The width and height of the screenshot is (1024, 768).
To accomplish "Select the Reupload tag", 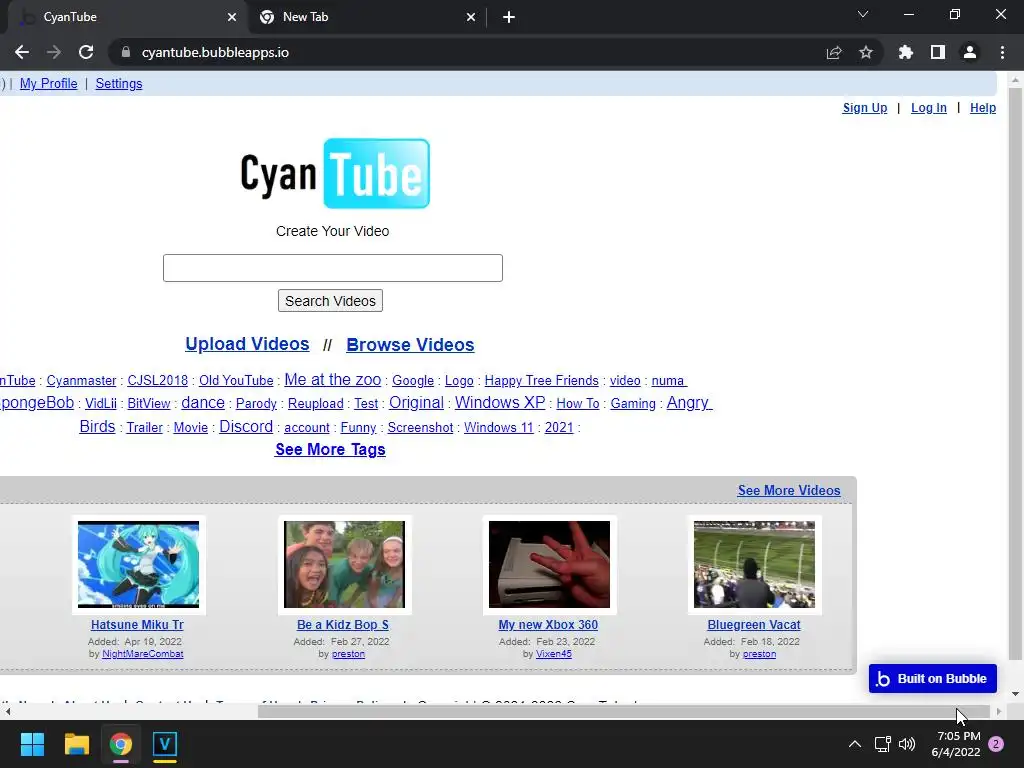I will pos(315,404).
